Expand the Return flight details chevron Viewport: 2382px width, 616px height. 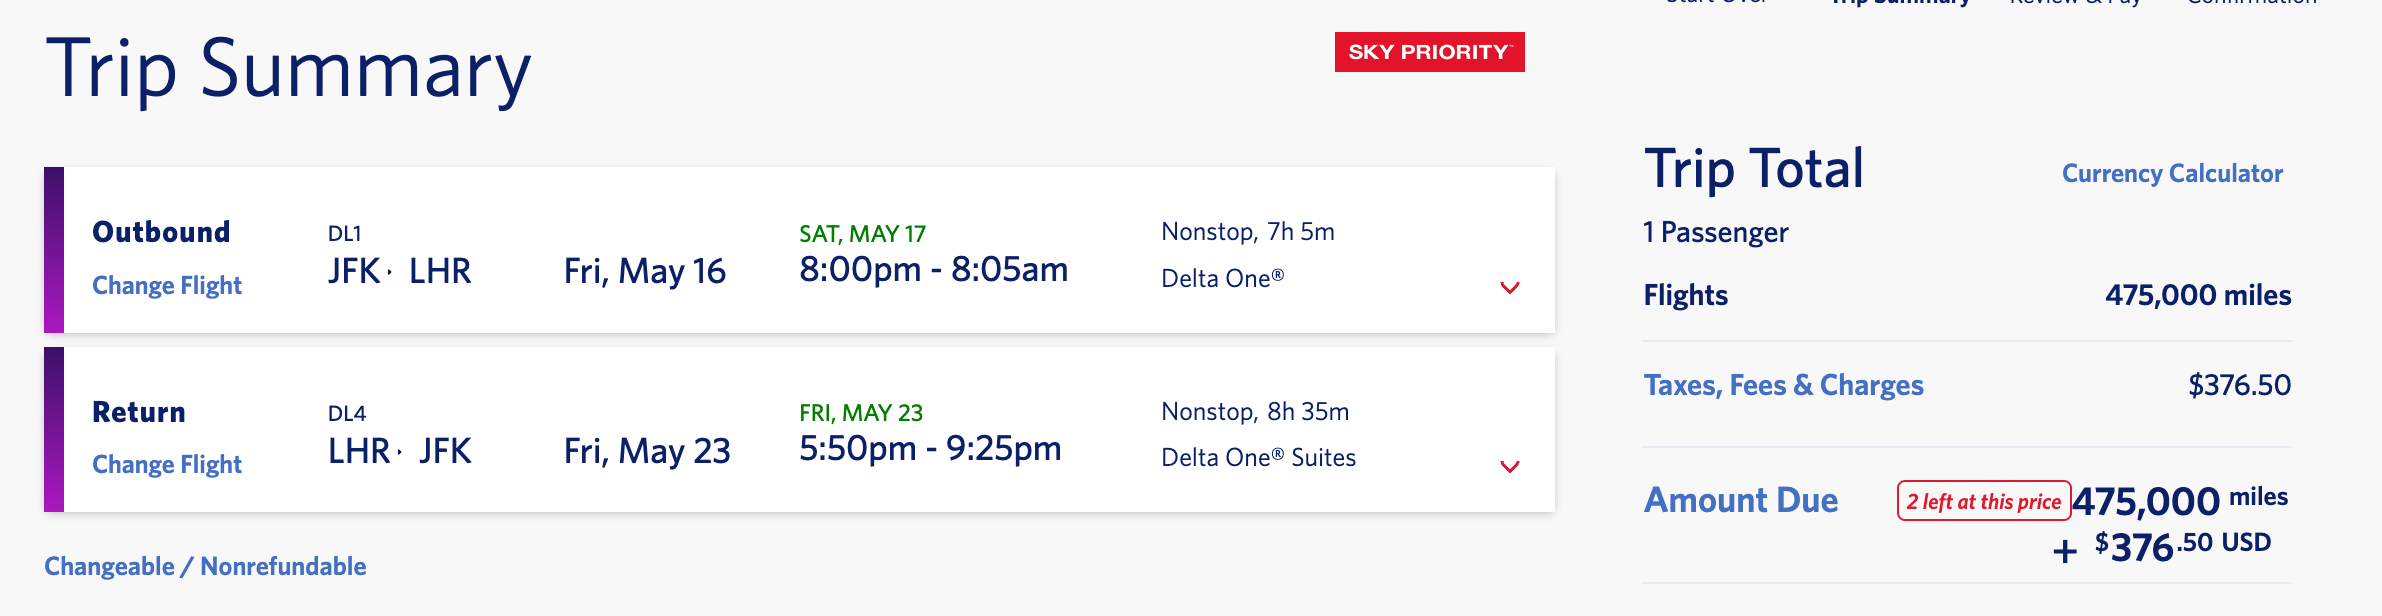(1510, 467)
